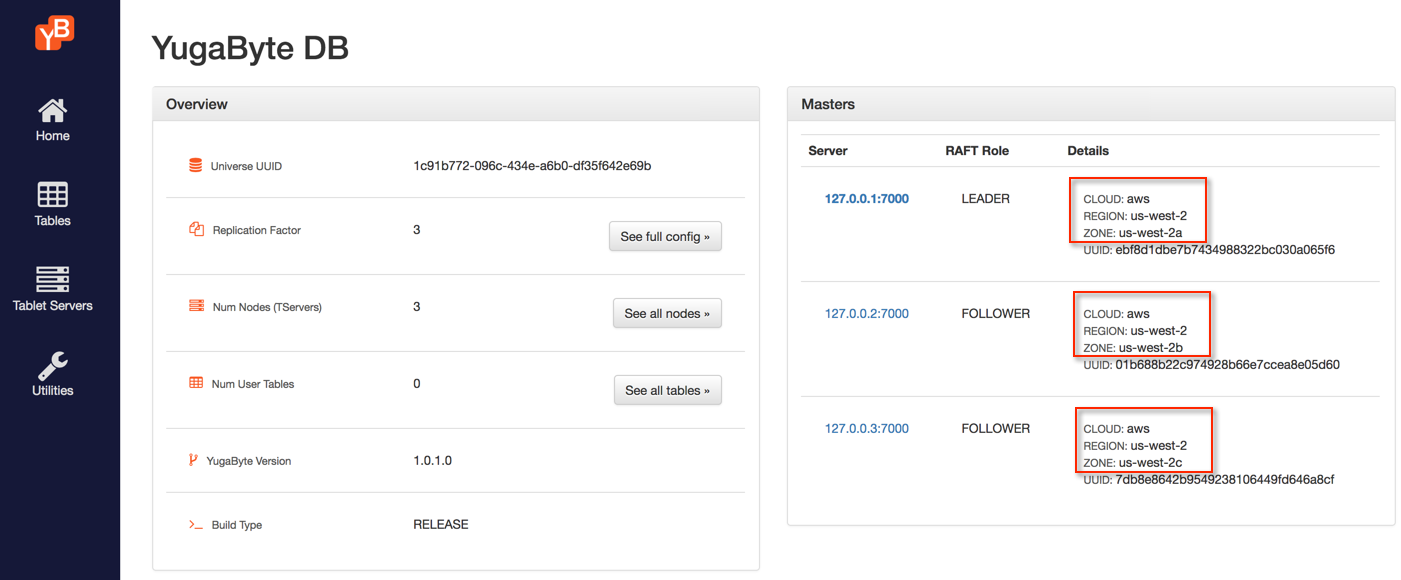
Task: Click the YugaByte logo icon
Action: [54, 33]
